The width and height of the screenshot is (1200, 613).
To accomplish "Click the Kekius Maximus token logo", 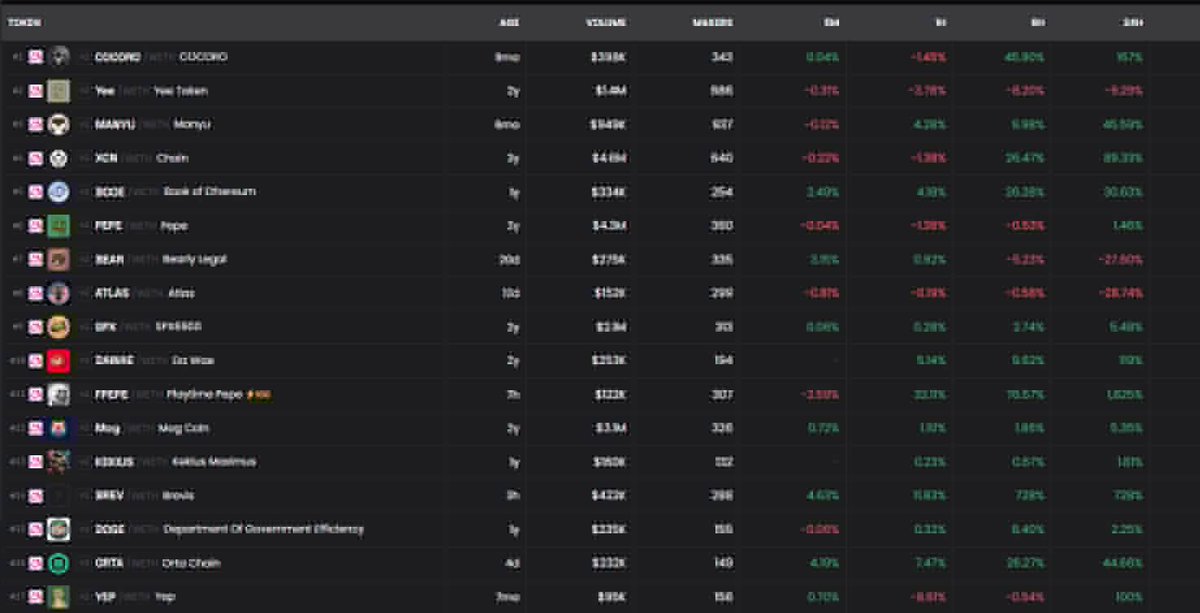I will [x=59, y=462].
